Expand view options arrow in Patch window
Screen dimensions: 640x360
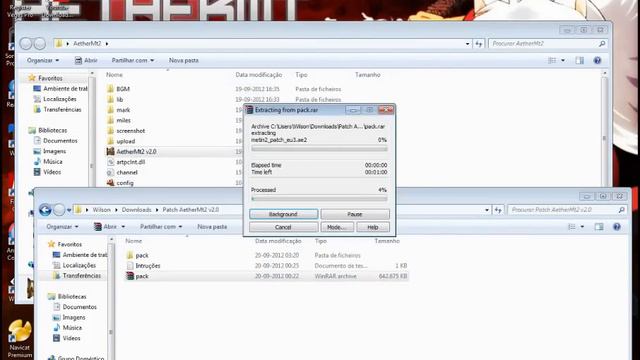tap(582, 227)
